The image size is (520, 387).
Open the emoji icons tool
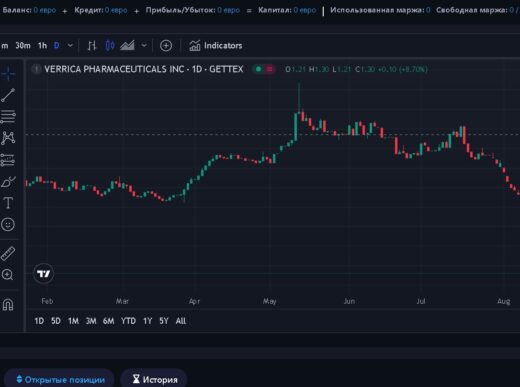8,224
